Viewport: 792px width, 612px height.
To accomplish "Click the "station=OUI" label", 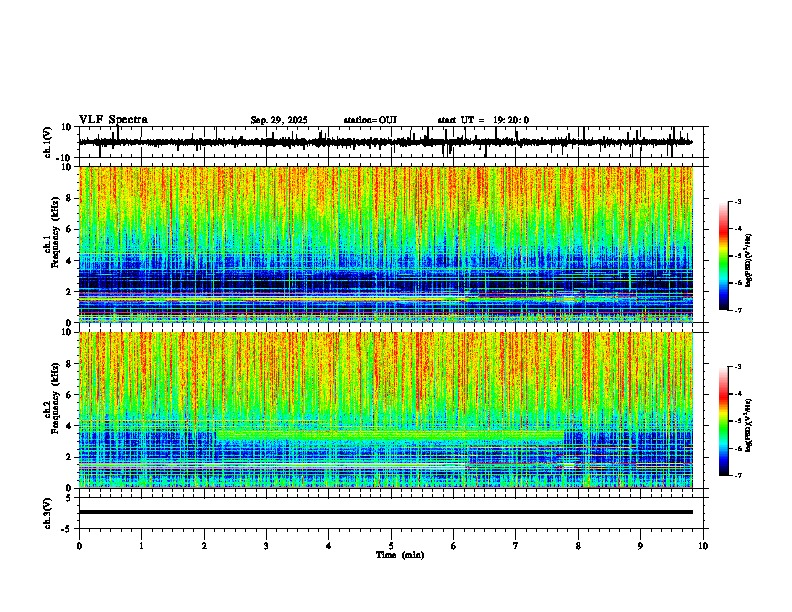I will click(370, 120).
